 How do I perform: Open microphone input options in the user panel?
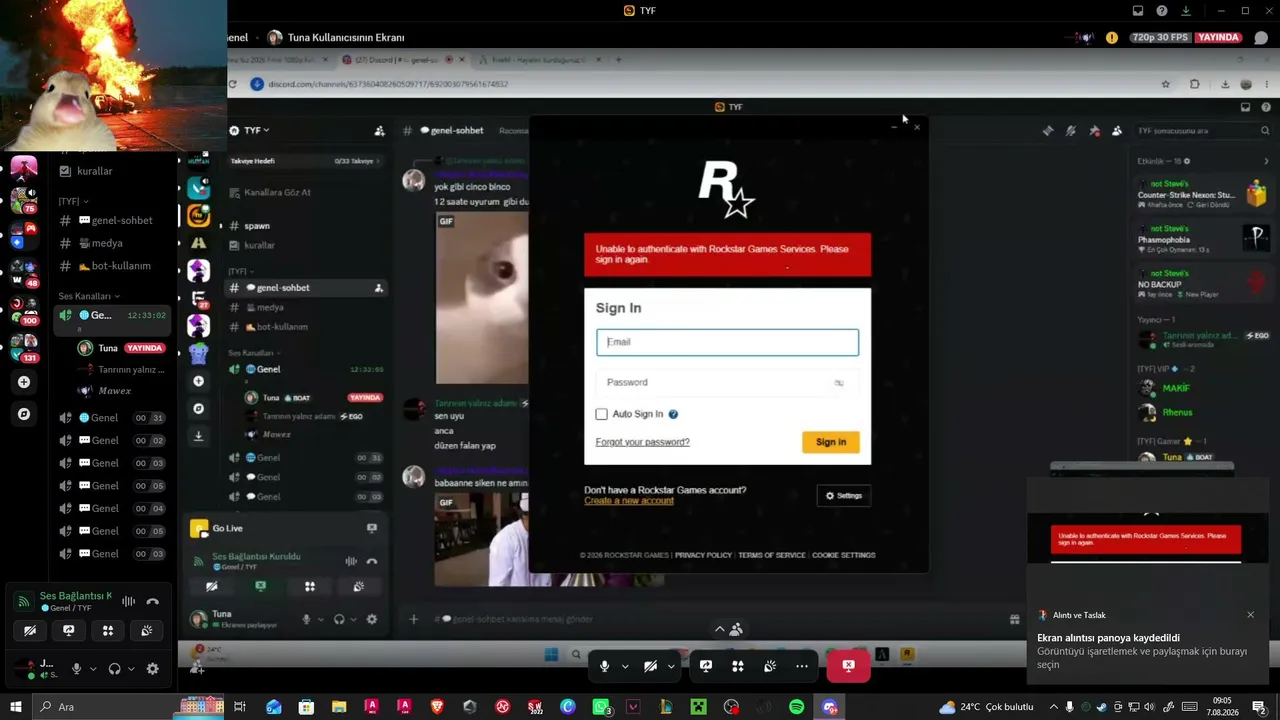tap(93, 669)
